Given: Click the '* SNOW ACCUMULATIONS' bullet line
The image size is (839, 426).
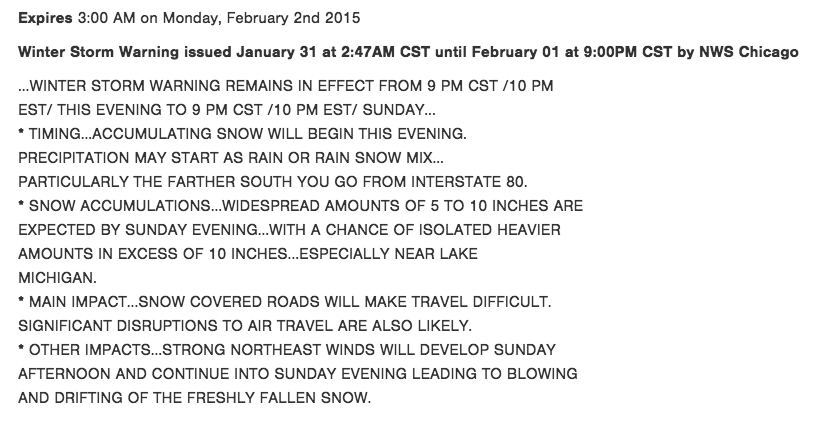Looking at the screenshot, I should 301,206.
